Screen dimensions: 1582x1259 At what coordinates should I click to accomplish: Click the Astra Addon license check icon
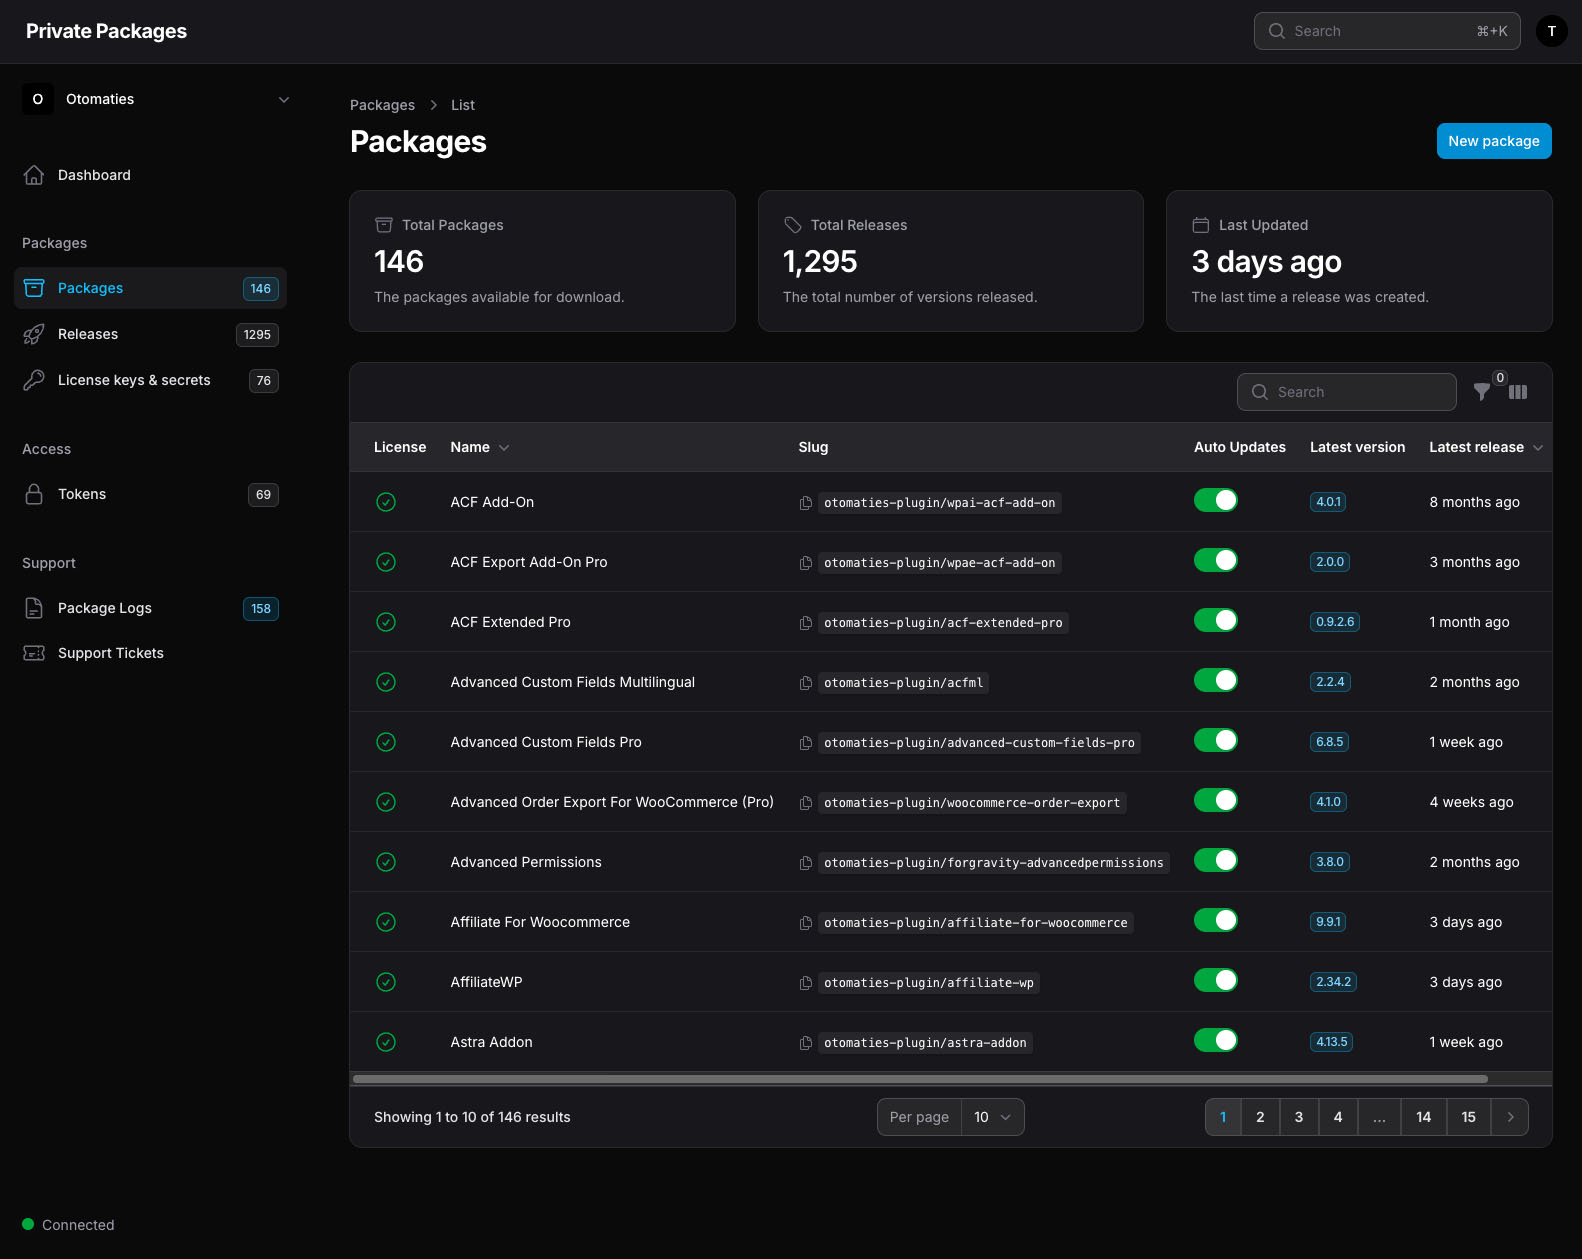(386, 1042)
